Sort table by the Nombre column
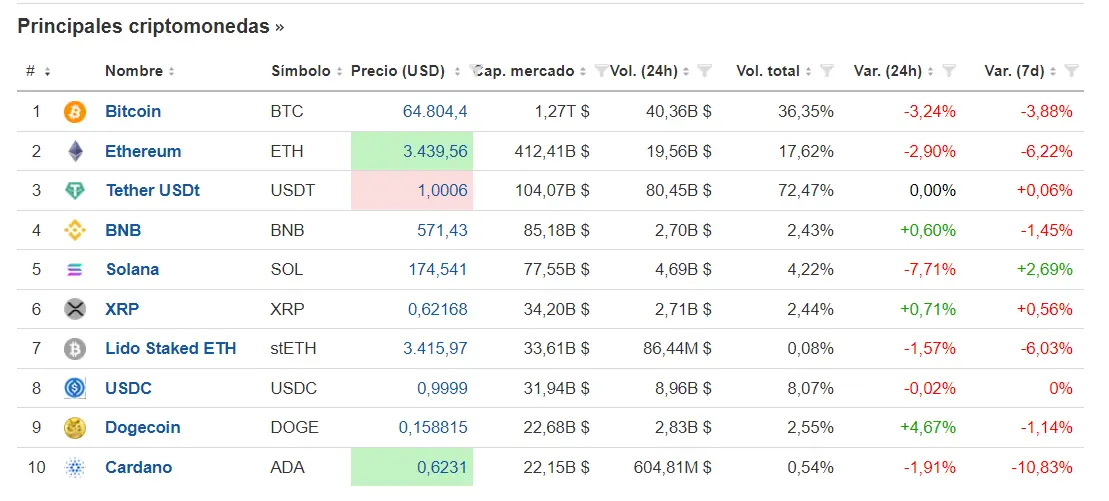The width and height of the screenshot is (1109, 501). coord(139,71)
